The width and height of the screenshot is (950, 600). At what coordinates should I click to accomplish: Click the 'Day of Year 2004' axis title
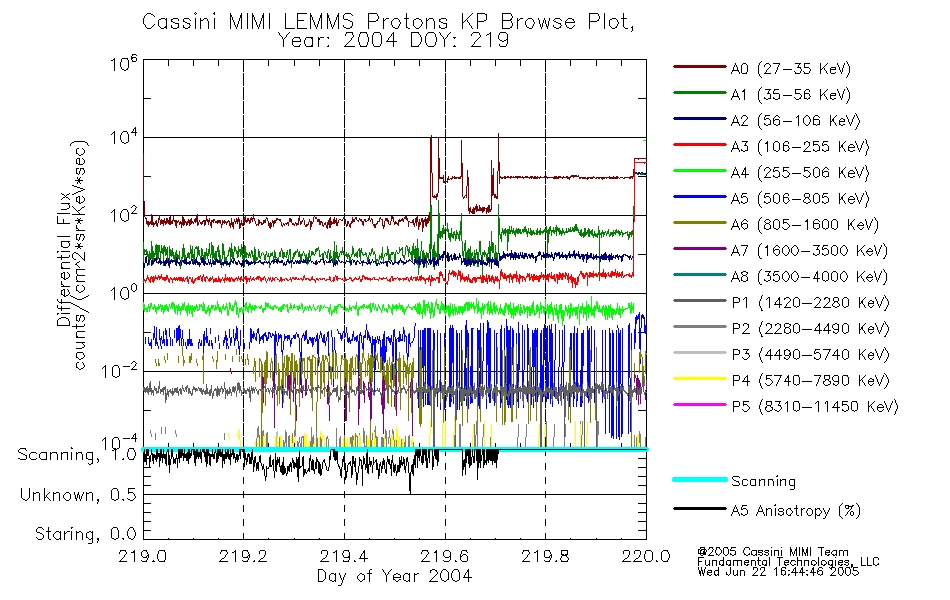394,576
